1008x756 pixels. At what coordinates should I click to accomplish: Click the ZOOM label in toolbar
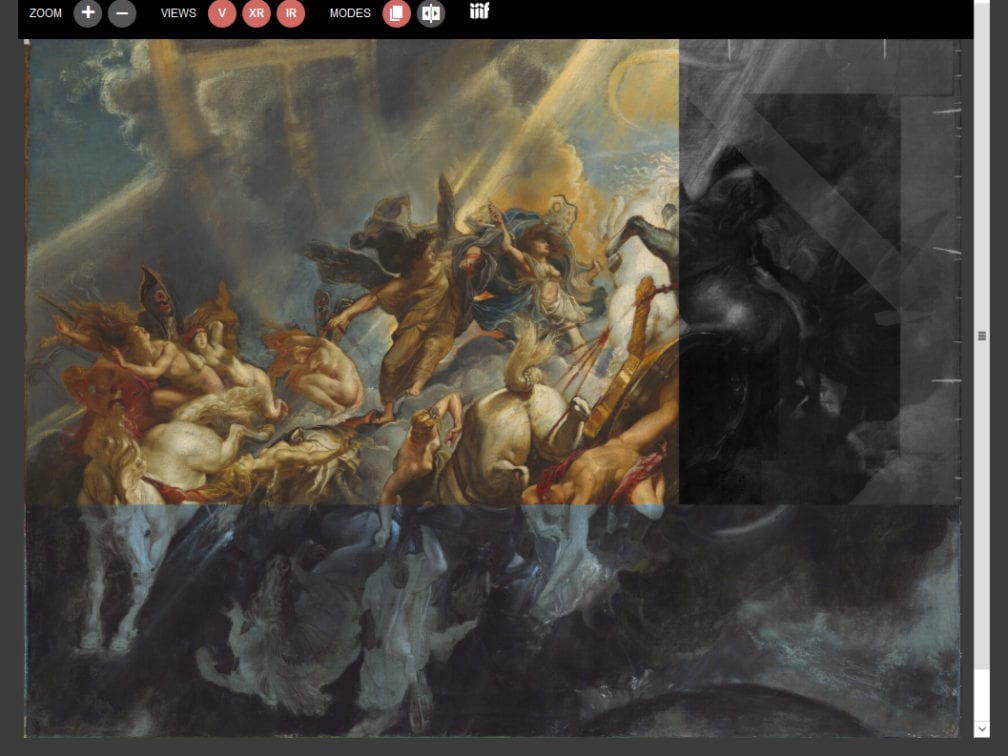click(46, 13)
